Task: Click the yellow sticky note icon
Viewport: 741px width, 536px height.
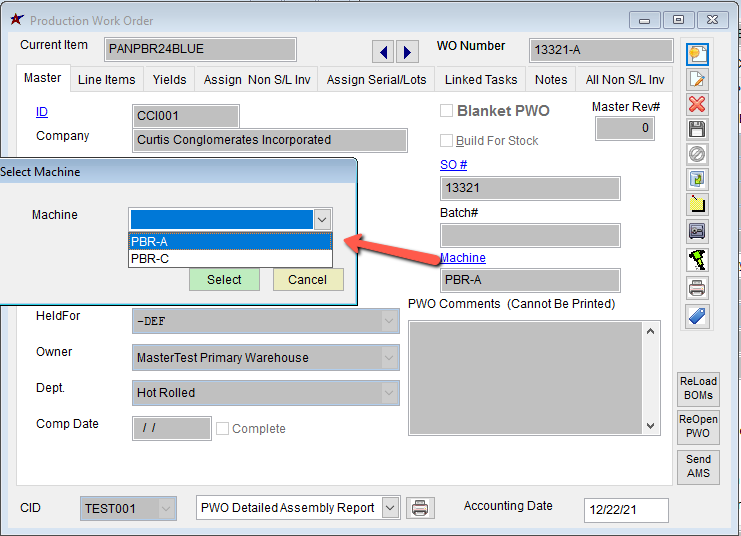Action: point(697,205)
